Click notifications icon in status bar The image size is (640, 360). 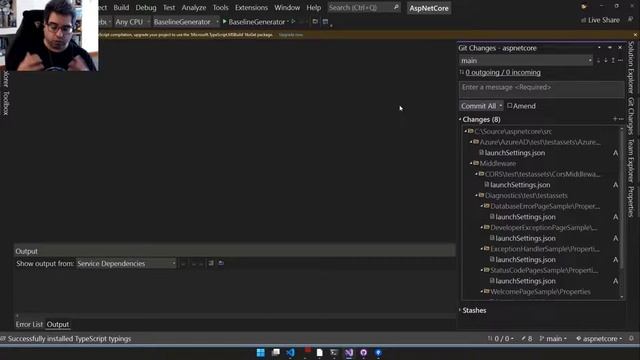pyautogui.click(x=631, y=338)
